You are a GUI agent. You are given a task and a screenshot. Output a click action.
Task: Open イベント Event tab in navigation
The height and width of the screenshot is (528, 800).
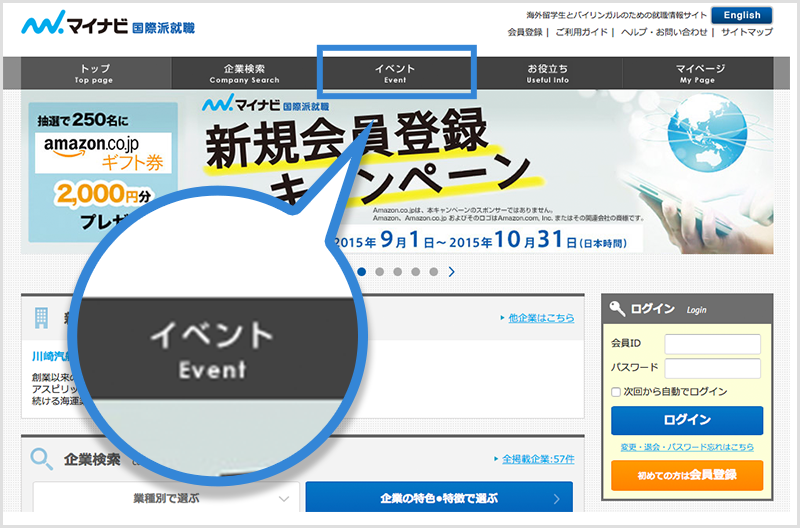pyautogui.click(x=395, y=73)
